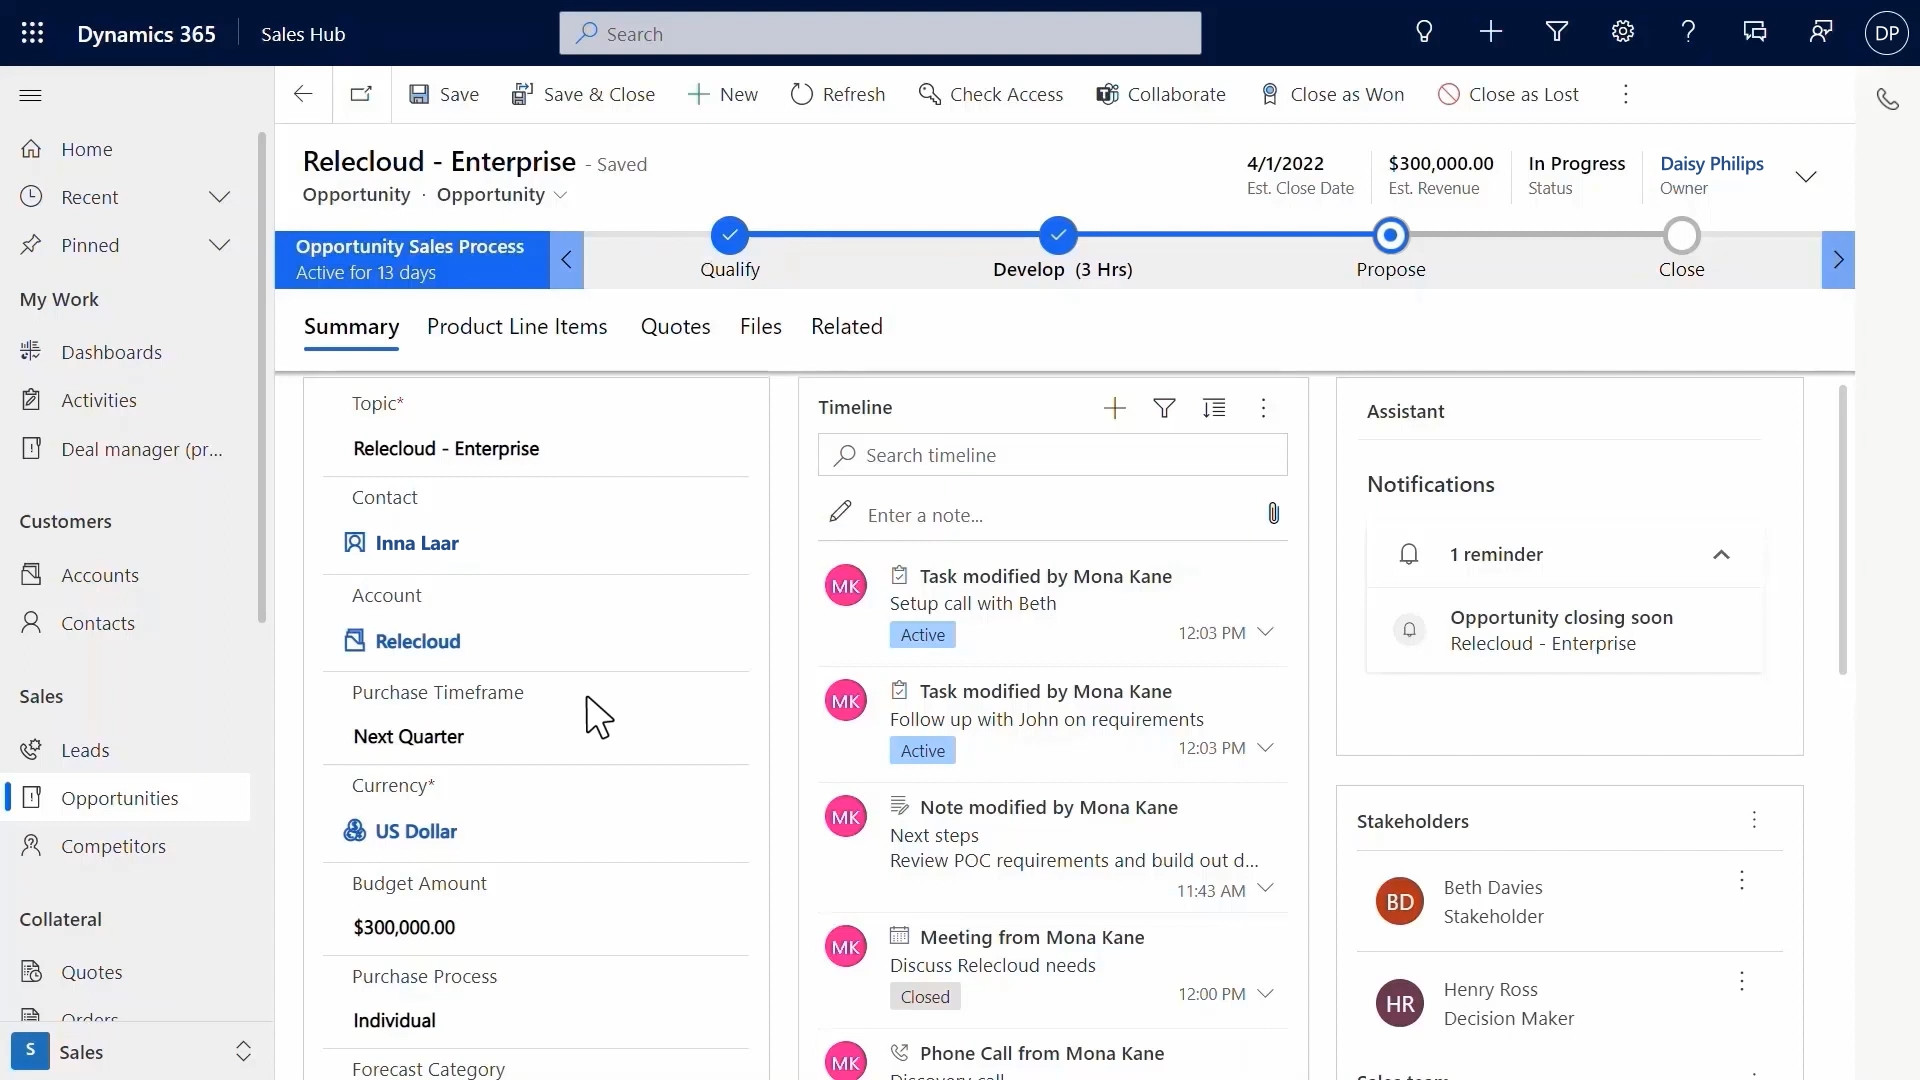Move process stages back with left arrow
The image size is (1920, 1080).
566,260
